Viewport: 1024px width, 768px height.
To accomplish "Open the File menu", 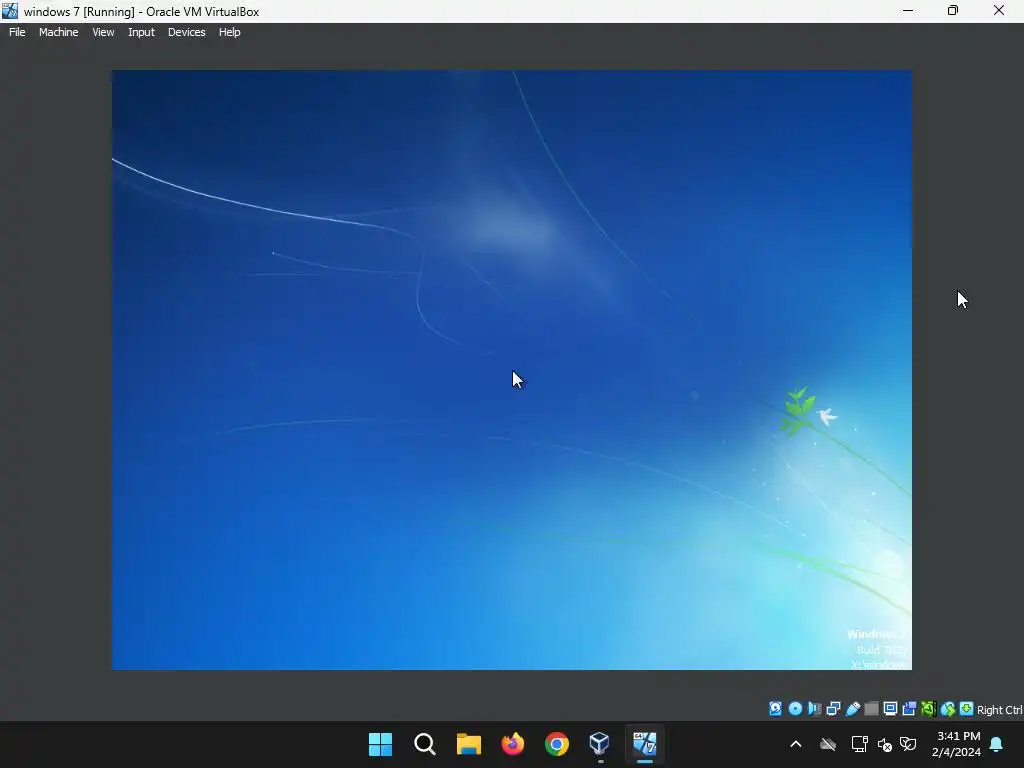I will point(17,32).
